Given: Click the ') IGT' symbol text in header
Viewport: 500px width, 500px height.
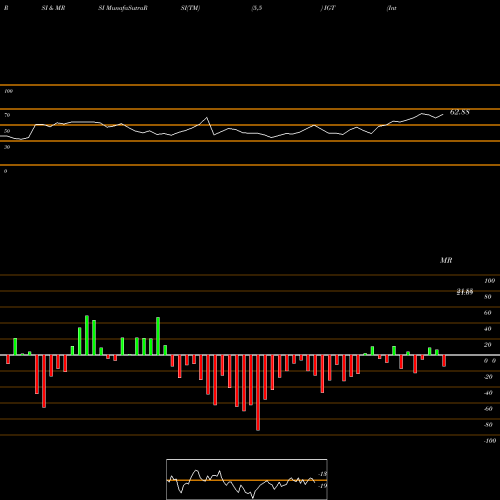Looking at the screenshot, I should (328, 8).
